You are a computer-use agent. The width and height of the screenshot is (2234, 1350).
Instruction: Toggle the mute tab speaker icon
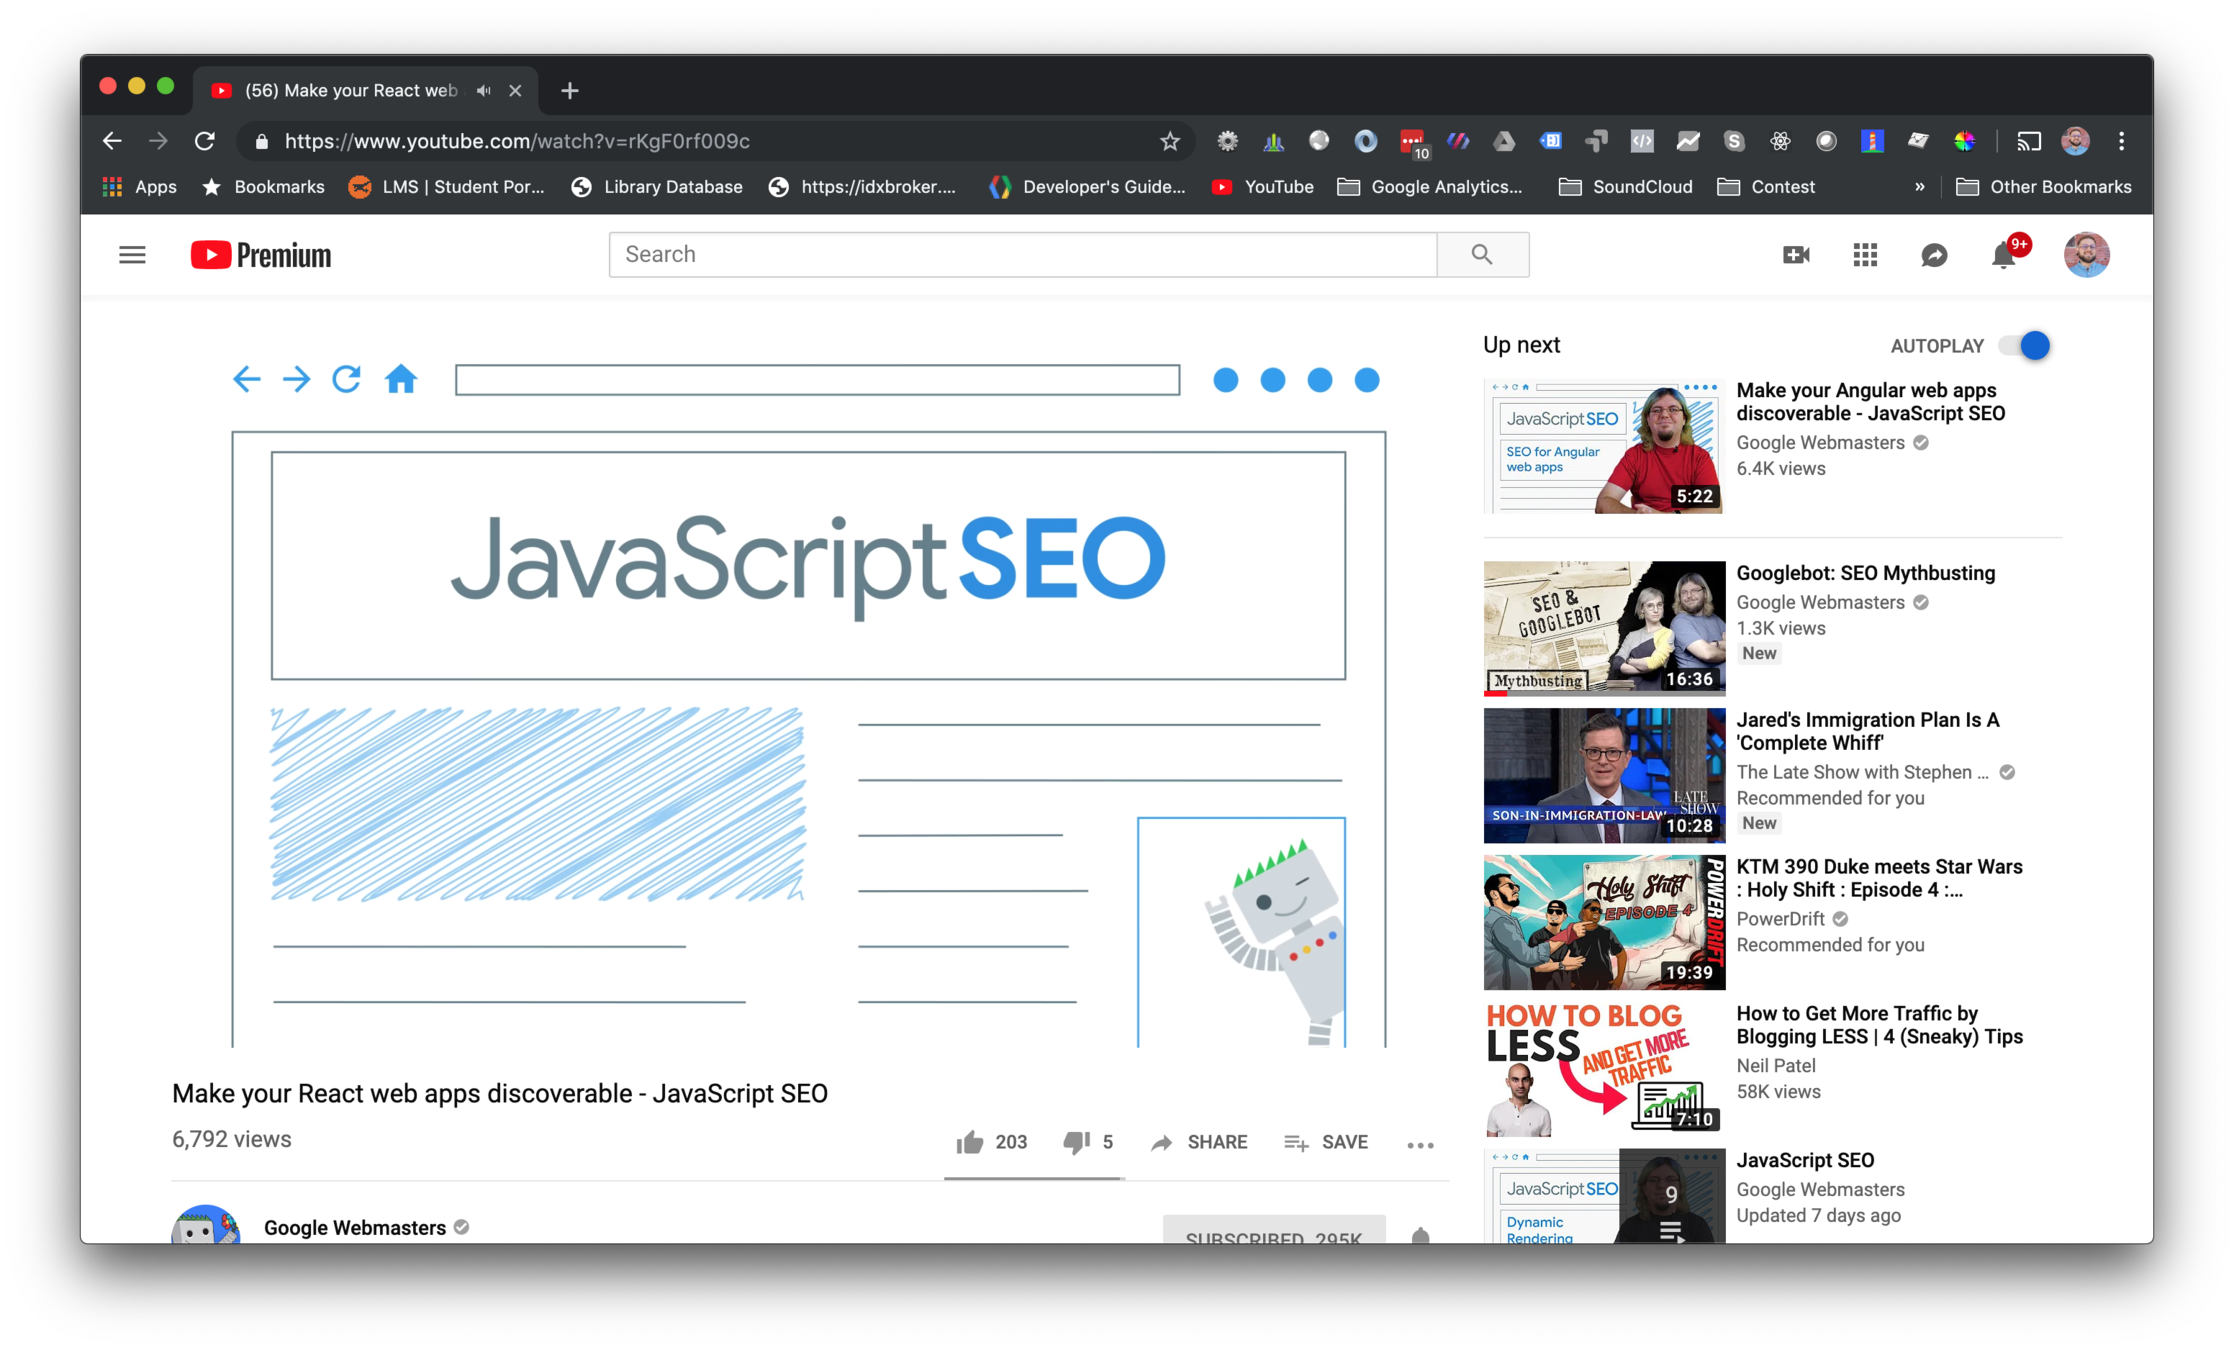pos(484,90)
